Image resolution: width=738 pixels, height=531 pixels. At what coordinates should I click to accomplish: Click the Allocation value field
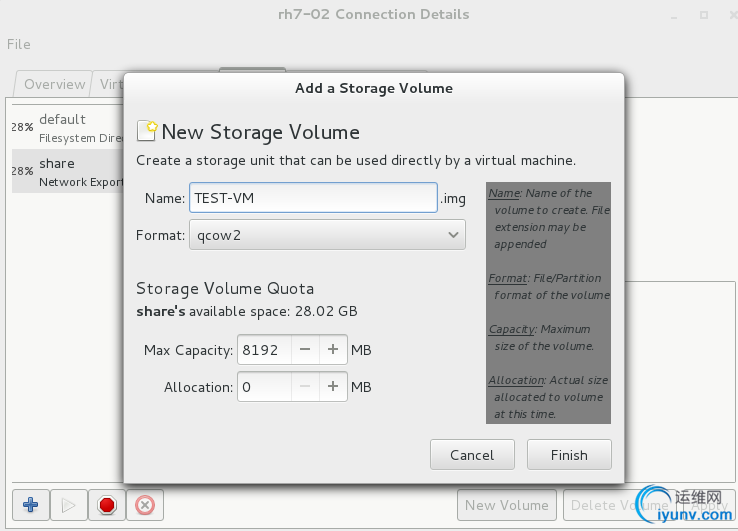tap(265, 386)
